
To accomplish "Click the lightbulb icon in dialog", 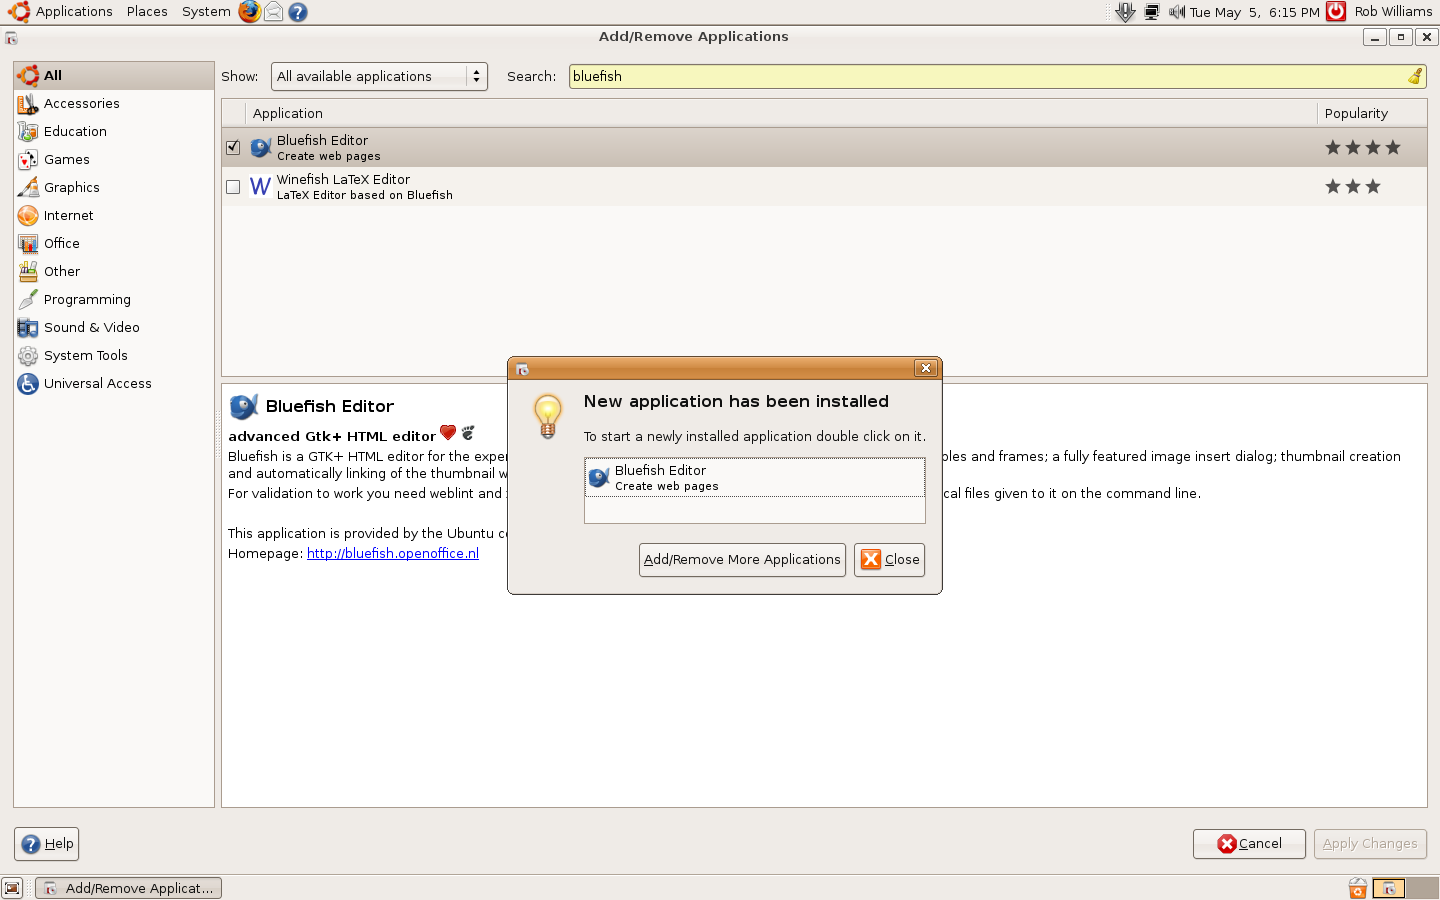I will [x=548, y=416].
